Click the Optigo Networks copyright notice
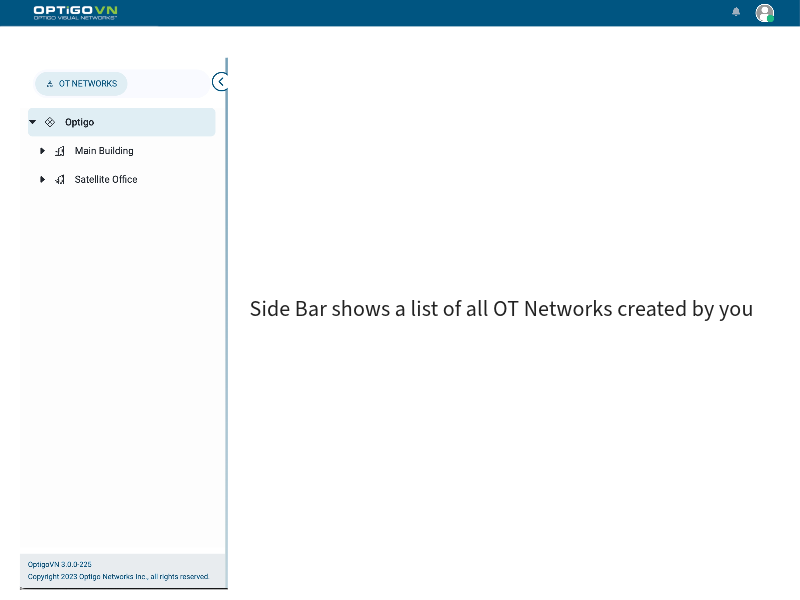Screen dimensions: 800x600 pos(117,576)
